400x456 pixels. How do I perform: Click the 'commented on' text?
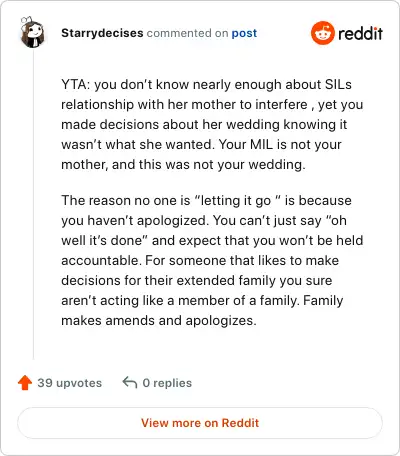pyautogui.click(x=187, y=33)
